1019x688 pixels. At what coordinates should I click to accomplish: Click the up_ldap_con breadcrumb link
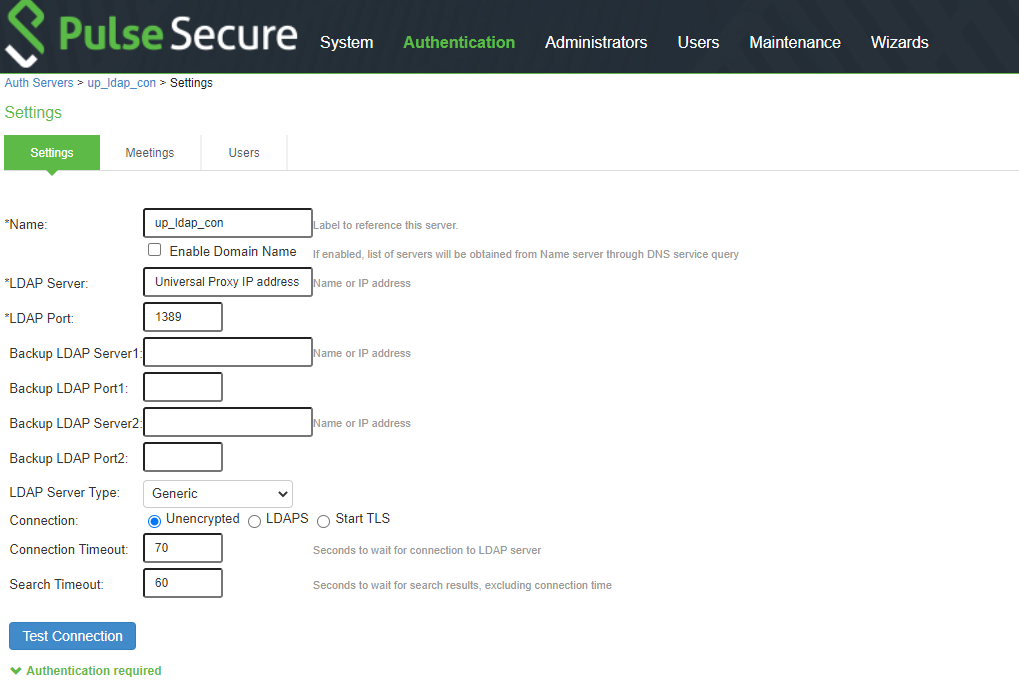point(121,82)
